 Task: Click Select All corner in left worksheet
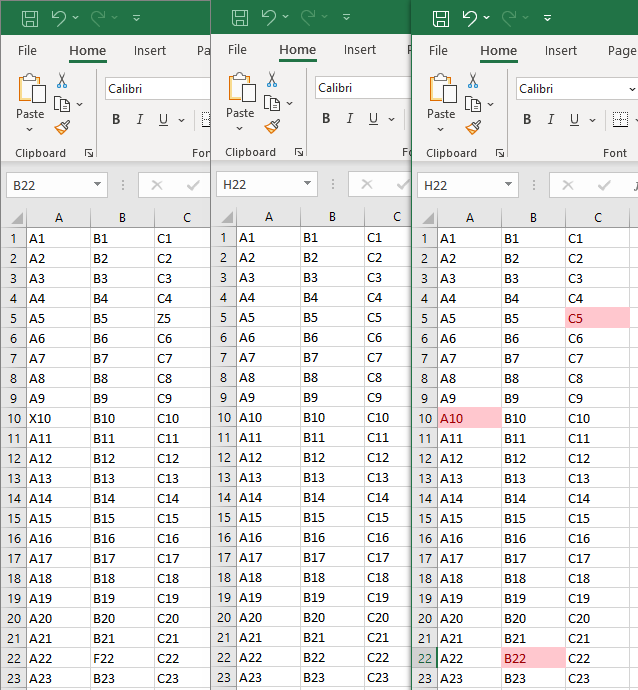(15, 217)
